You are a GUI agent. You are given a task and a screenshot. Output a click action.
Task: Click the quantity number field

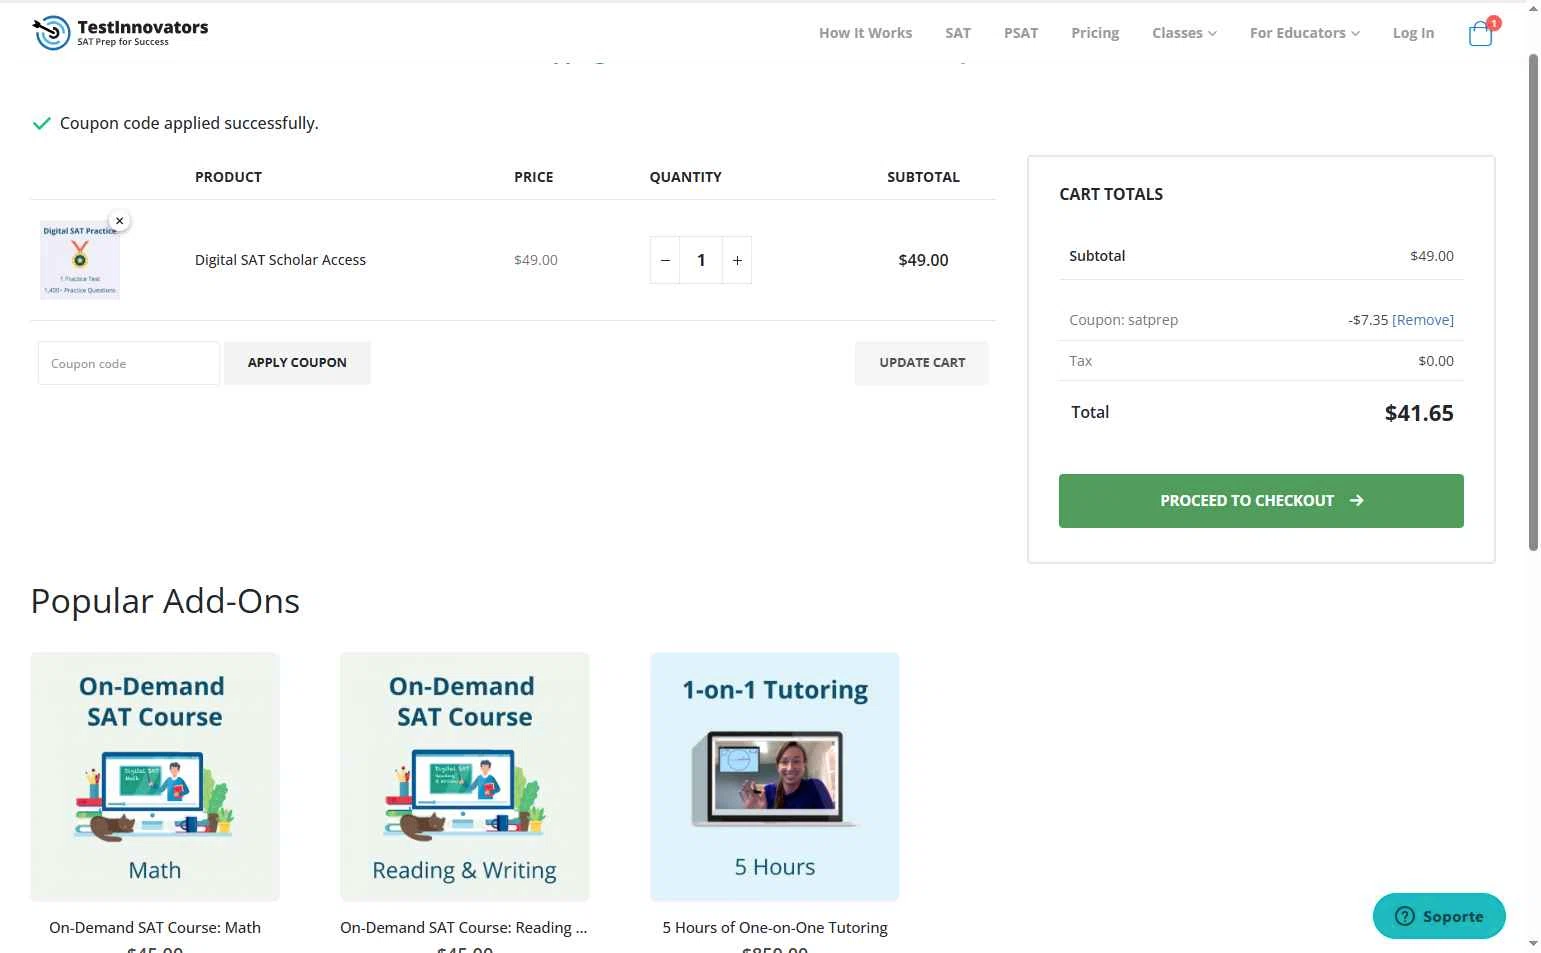(x=701, y=260)
